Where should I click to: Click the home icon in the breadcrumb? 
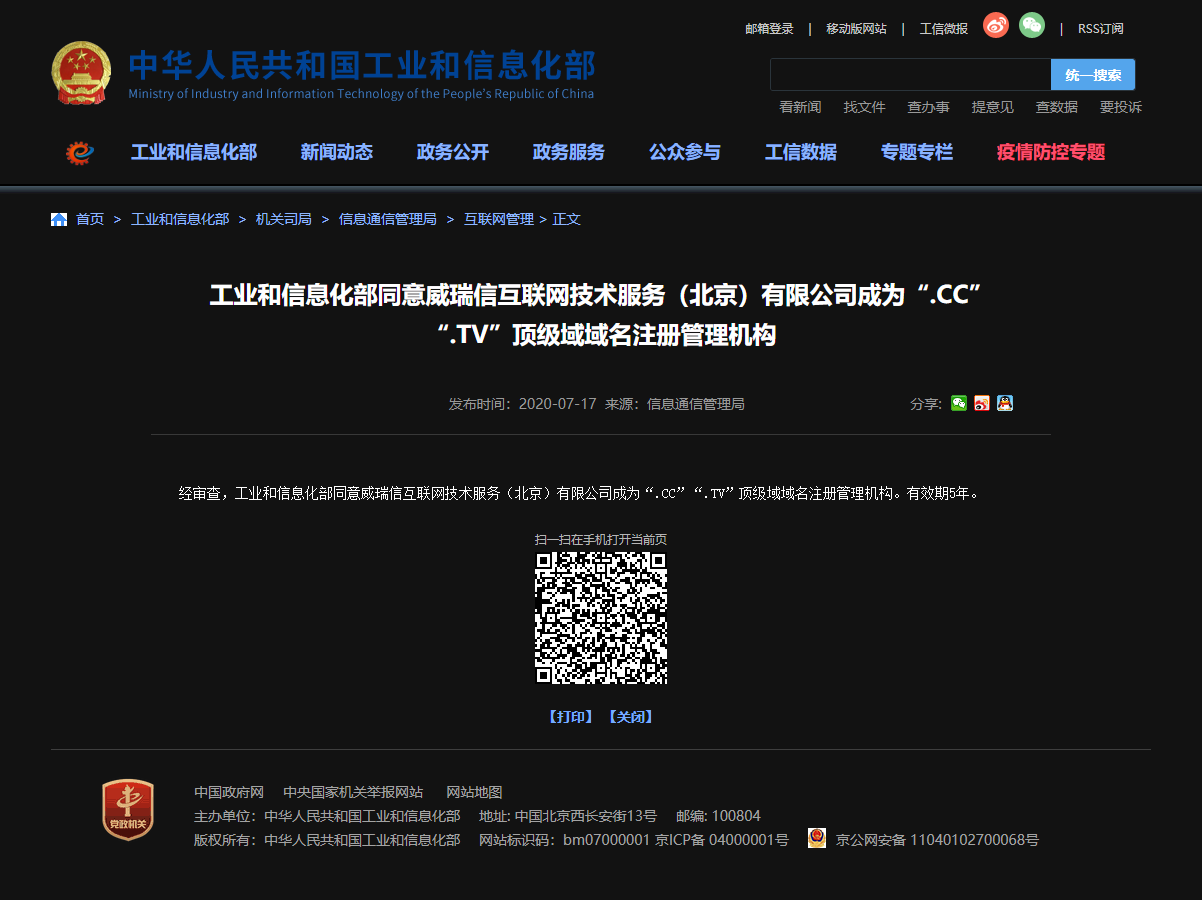click(59, 219)
